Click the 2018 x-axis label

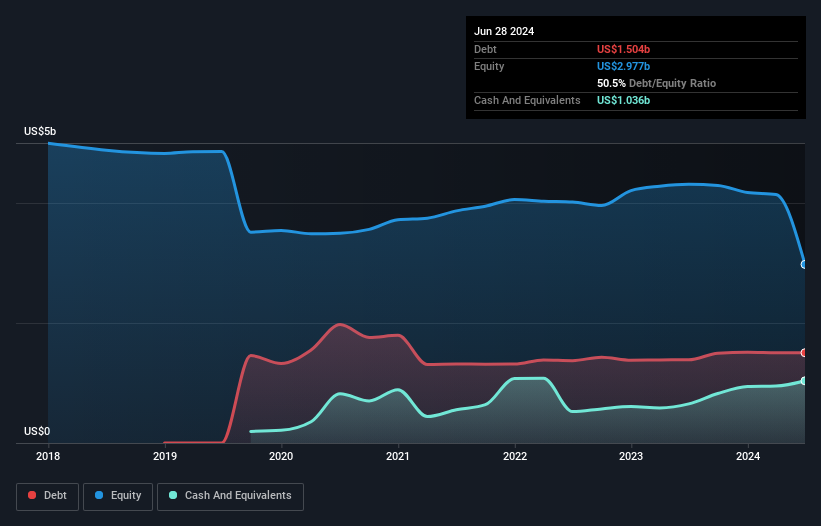point(48,456)
